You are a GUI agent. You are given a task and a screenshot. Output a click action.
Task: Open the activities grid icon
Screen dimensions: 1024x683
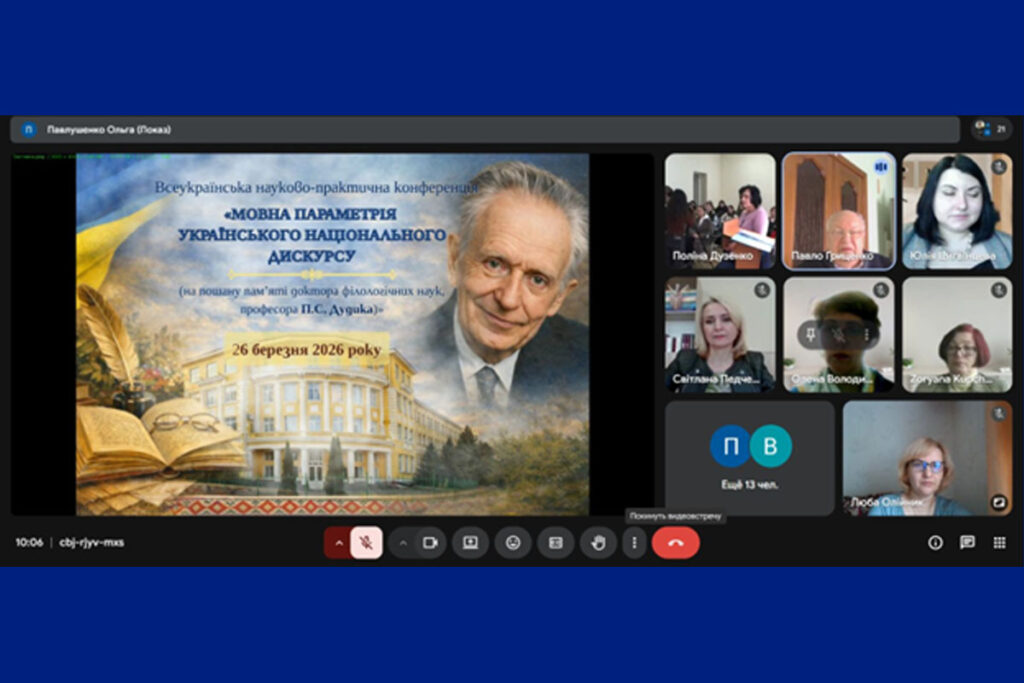point(999,543)
